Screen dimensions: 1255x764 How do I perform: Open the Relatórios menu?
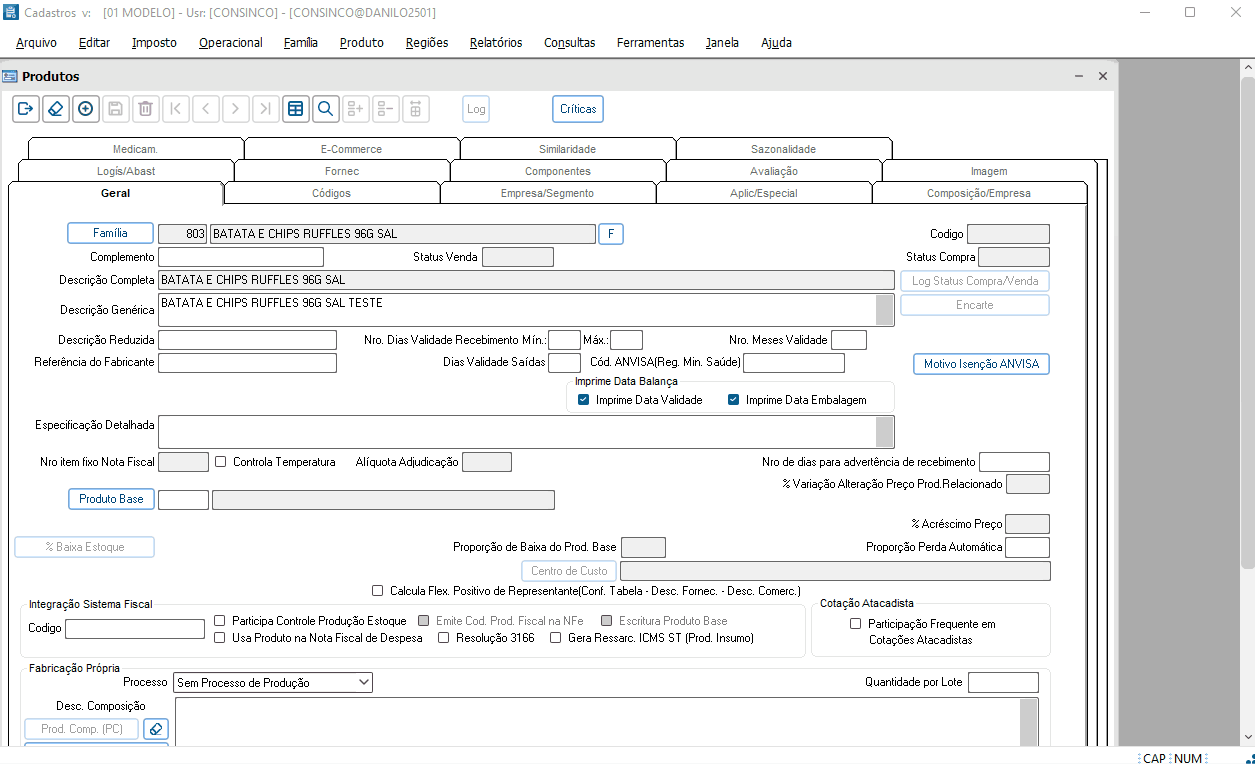(496, 43)
